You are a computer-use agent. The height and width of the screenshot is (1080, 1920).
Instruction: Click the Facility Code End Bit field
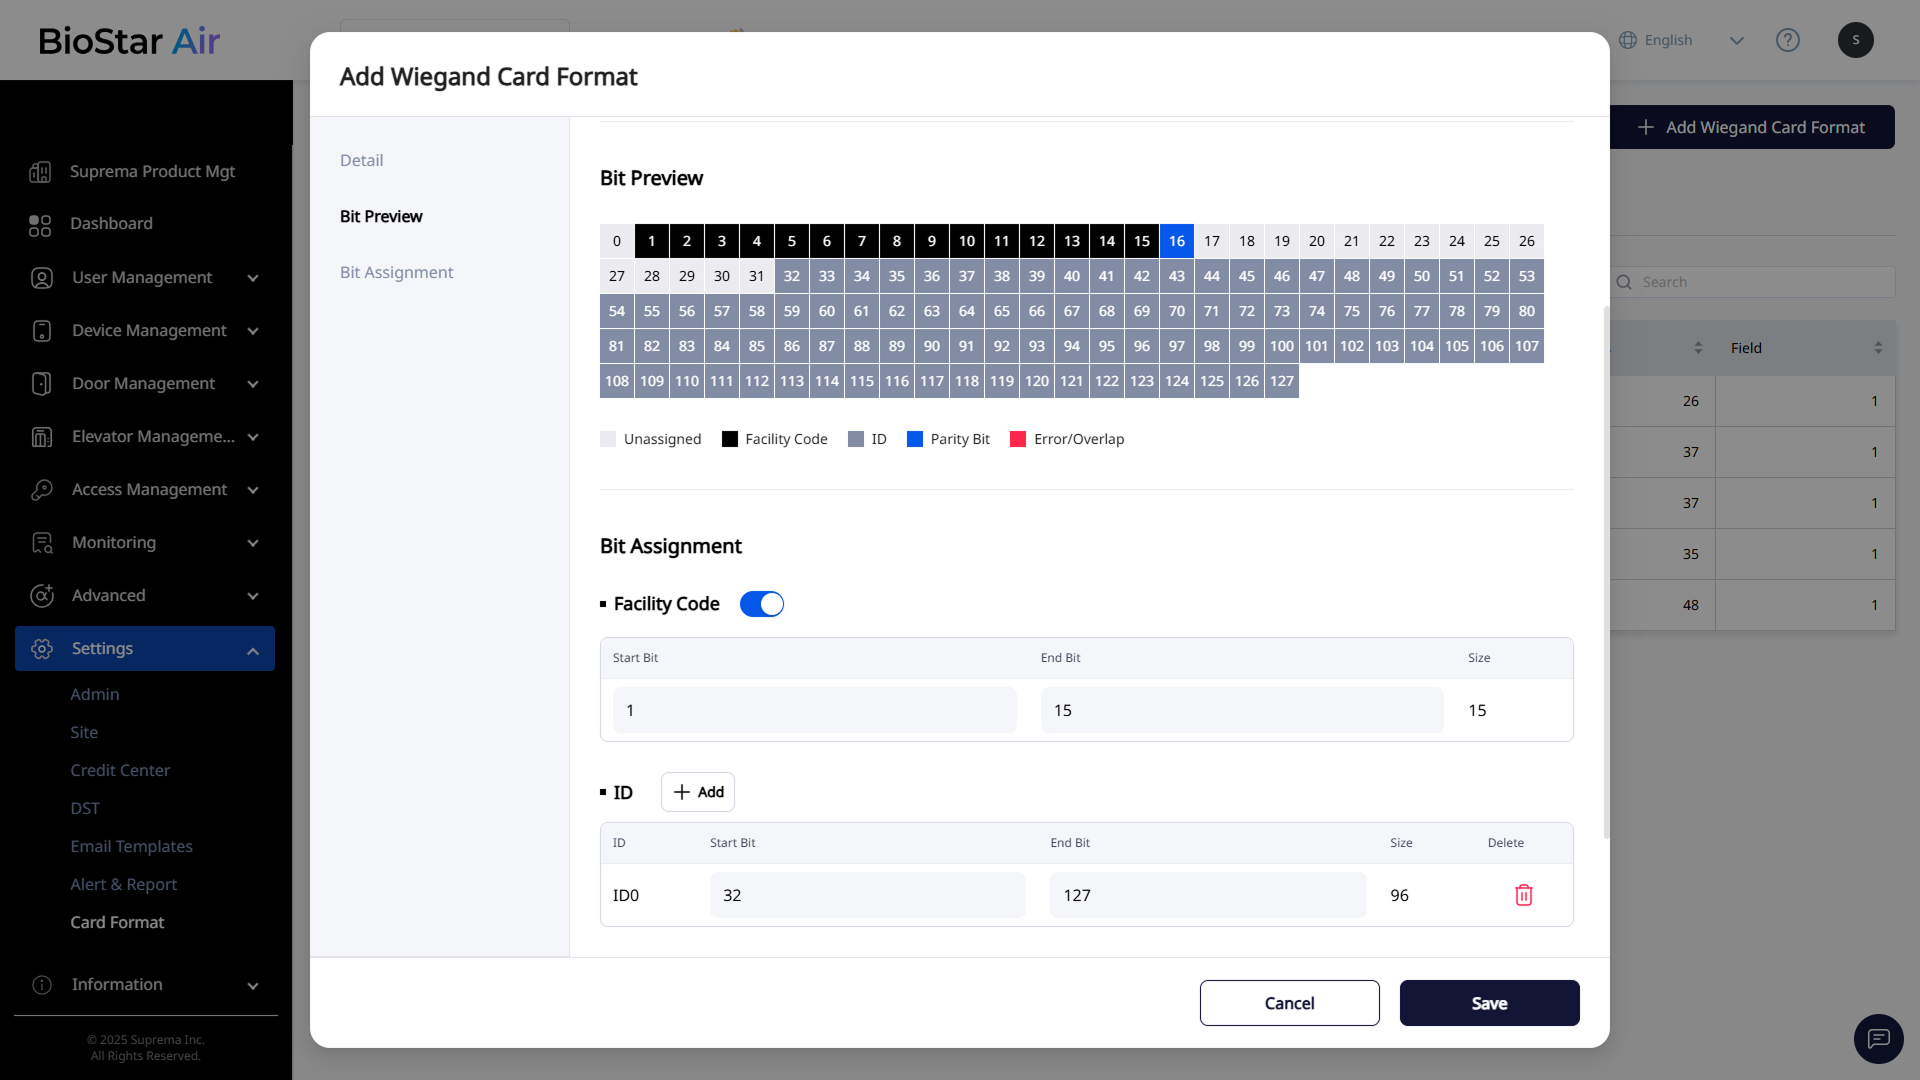click(1241, 710)
